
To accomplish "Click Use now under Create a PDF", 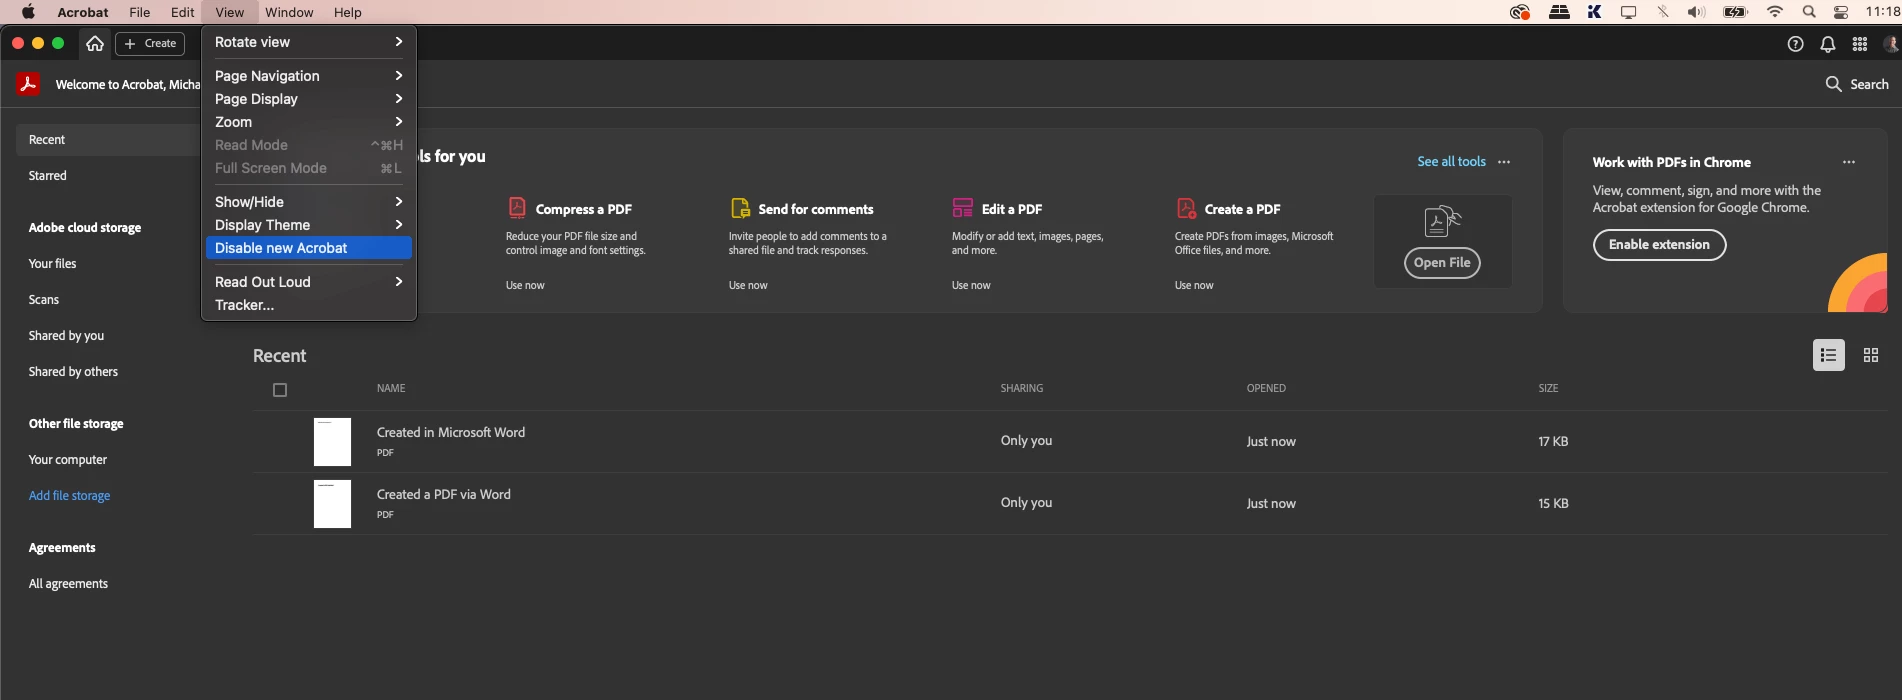I will tap(1194, 285).
